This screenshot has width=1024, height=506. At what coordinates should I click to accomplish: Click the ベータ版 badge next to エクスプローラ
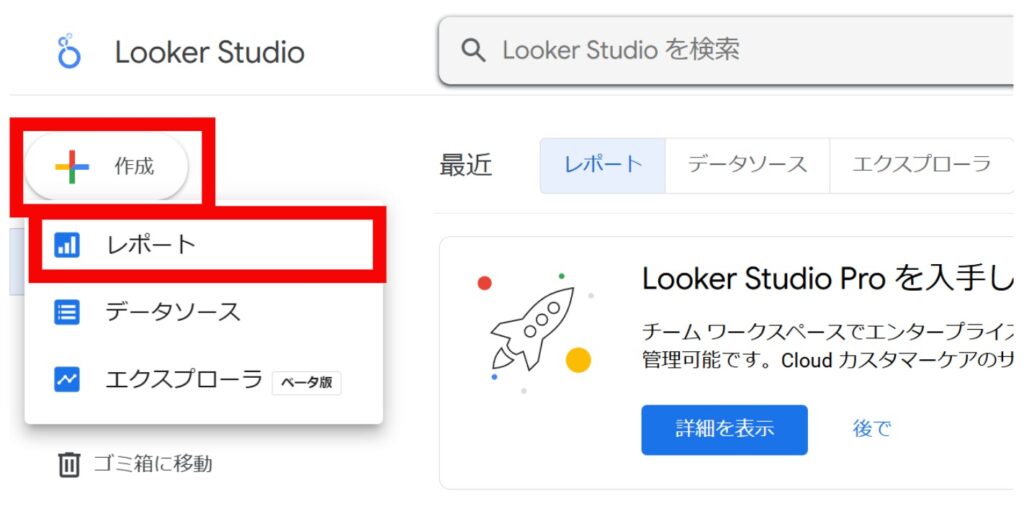pos(306,382)
